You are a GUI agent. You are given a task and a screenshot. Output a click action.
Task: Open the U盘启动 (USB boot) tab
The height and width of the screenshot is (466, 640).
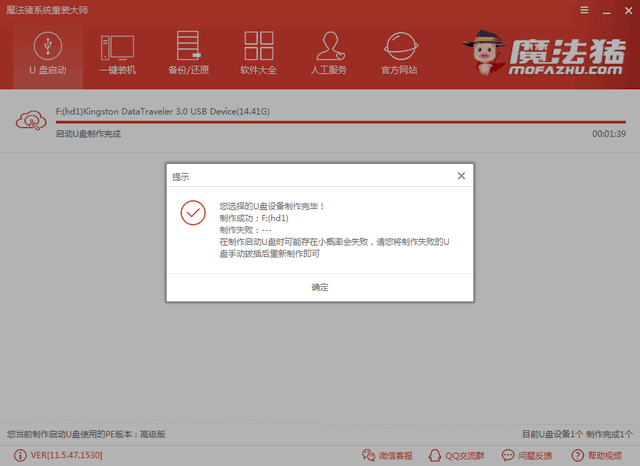point(42,54)
